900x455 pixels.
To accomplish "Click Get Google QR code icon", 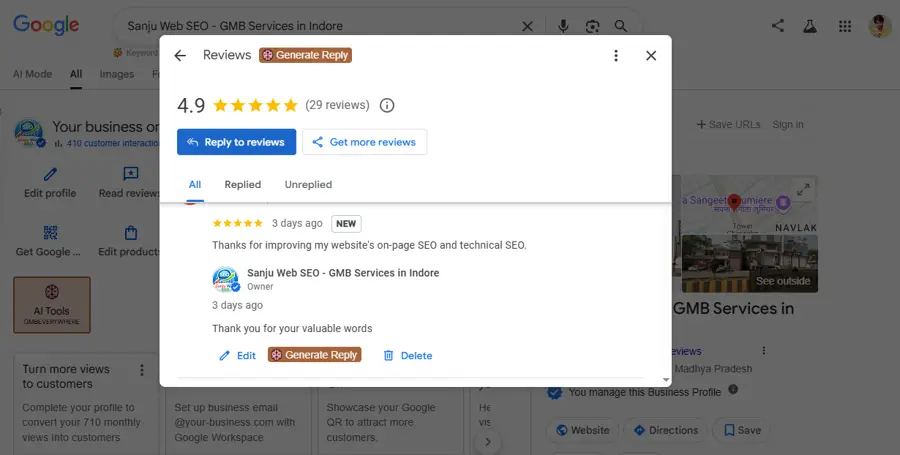I will [x=51, y=232].
